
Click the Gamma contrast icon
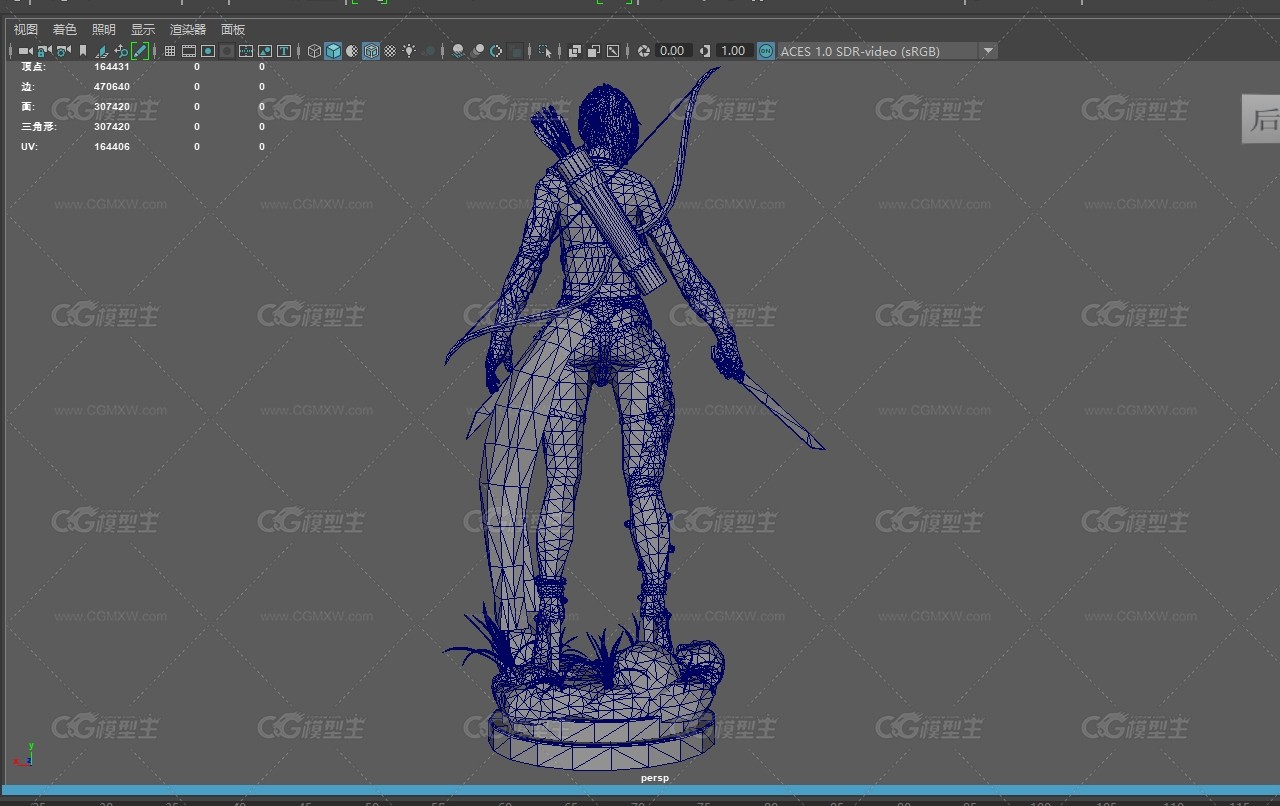(706, 51)
